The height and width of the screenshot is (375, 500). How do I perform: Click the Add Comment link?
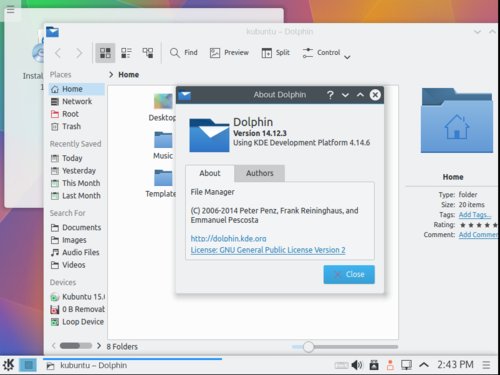479,235
